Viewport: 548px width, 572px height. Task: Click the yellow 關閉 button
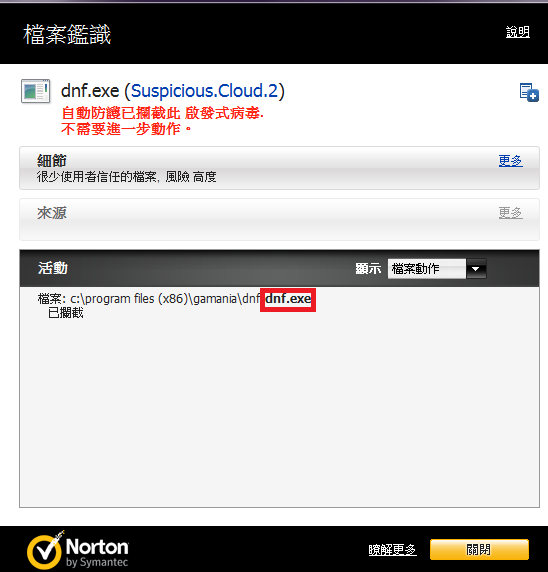[x=479, y=549]
